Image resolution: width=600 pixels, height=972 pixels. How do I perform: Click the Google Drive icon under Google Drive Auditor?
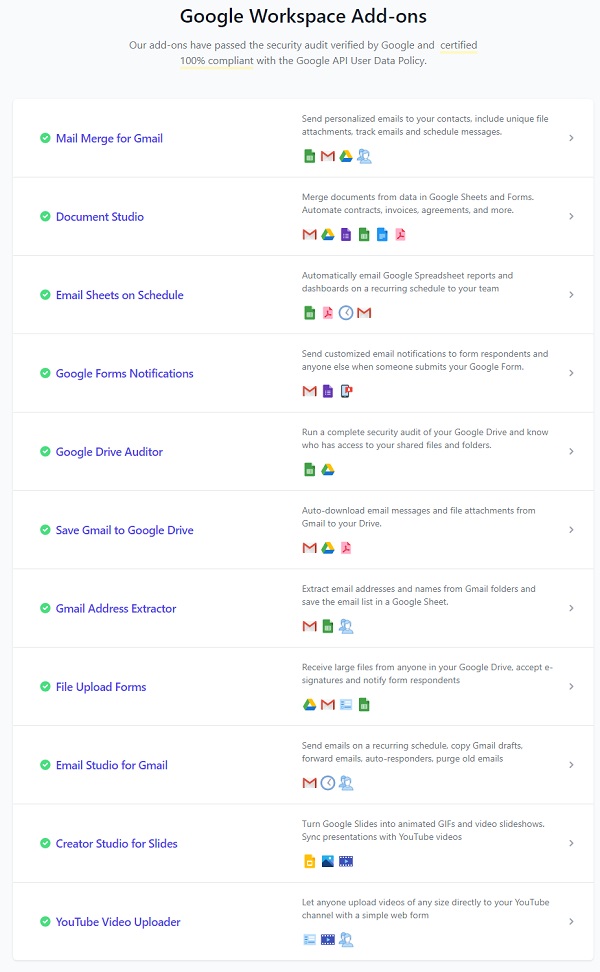[x=327, y=470]
